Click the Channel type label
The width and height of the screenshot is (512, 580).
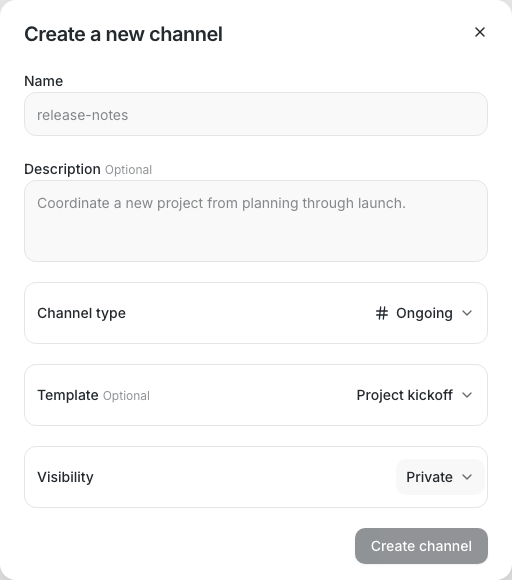tap(81, 313)
